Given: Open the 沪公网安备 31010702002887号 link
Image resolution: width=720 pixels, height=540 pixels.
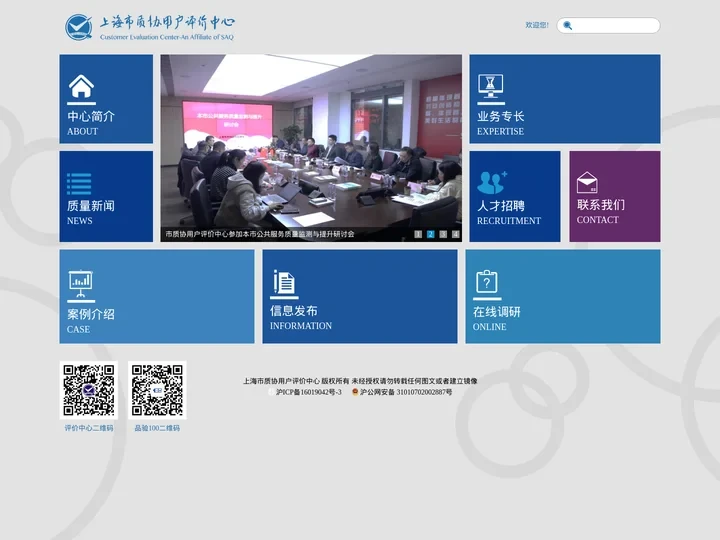Looking at the screenshot, I should coord(406,392).
